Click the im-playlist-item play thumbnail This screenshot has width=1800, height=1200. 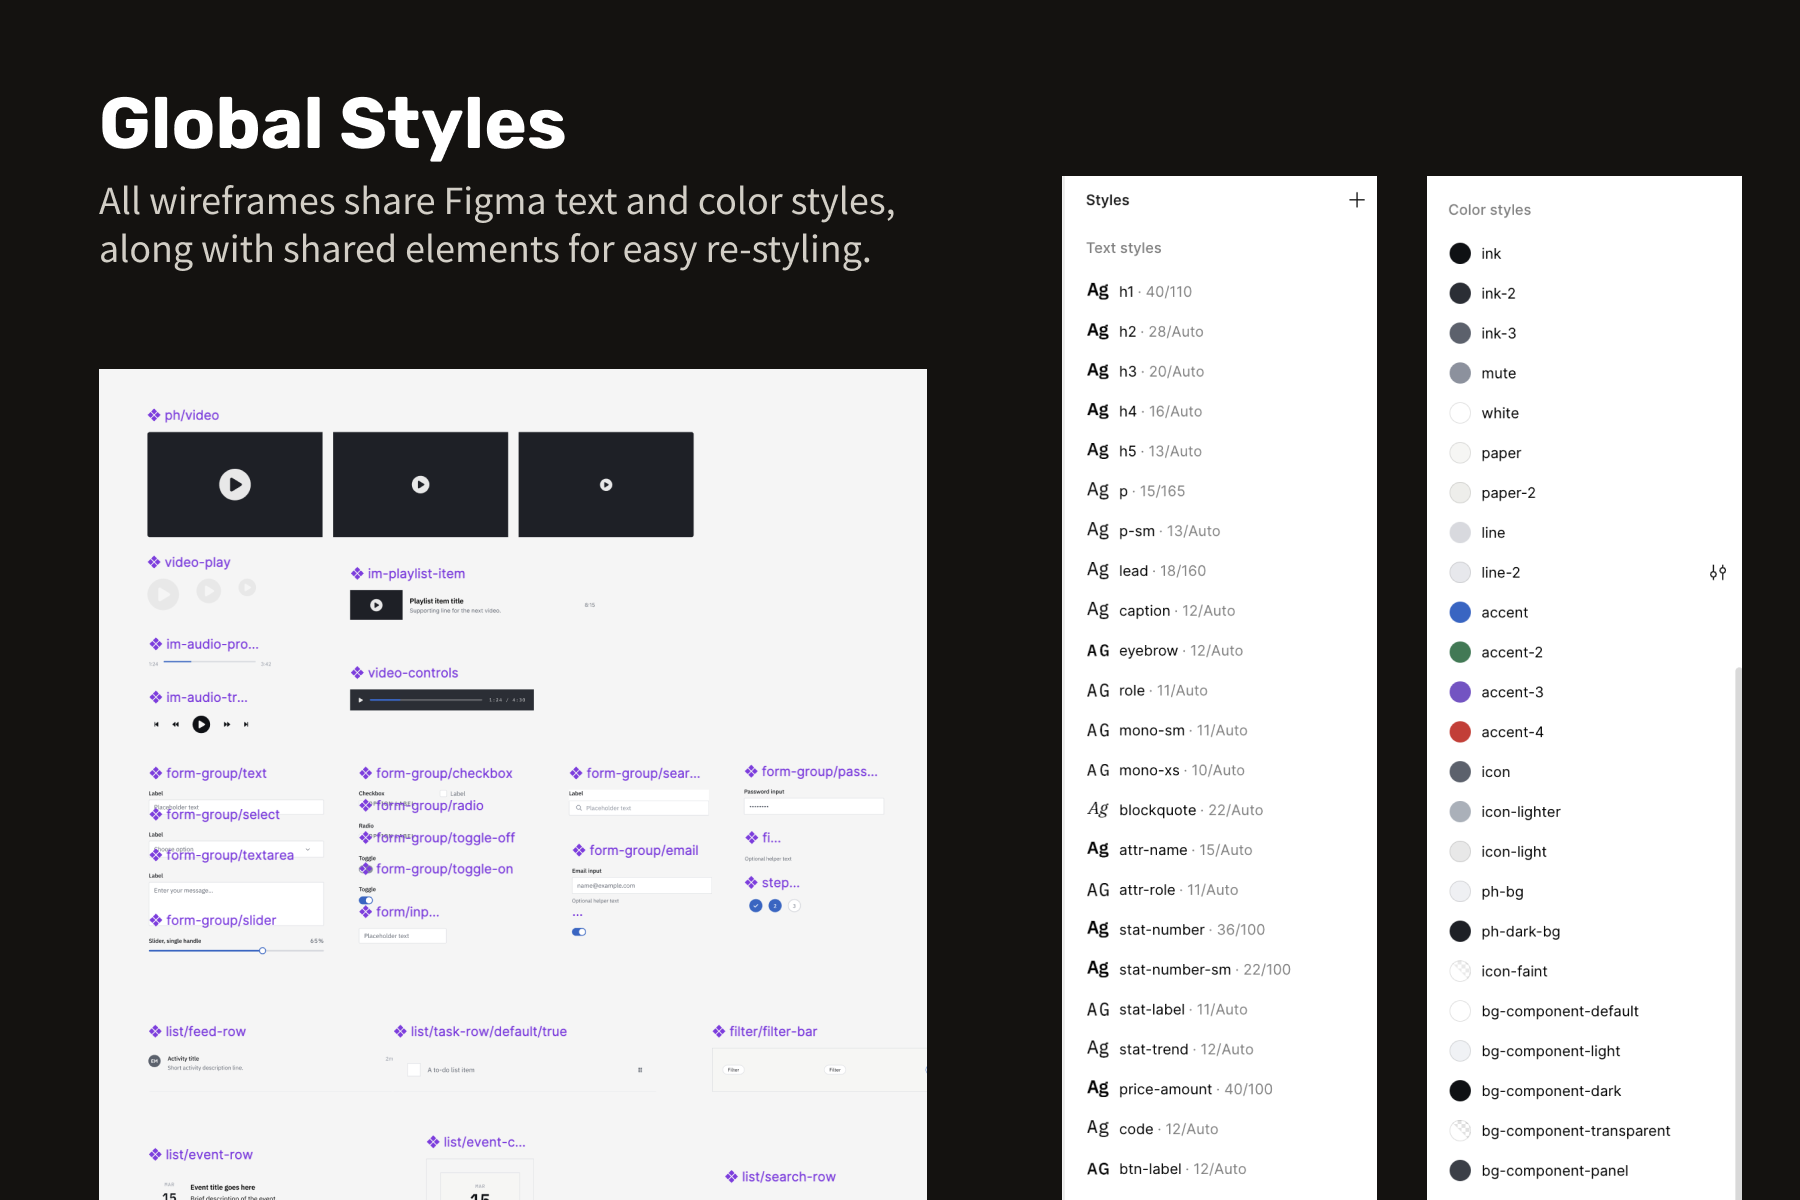coord(376,605)
